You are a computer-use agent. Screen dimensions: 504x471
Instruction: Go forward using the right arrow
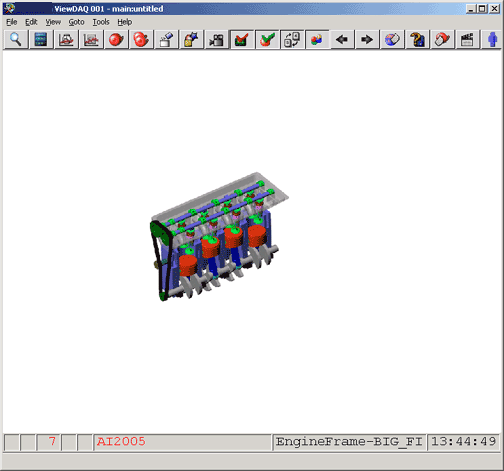click(x=367, y=40)
